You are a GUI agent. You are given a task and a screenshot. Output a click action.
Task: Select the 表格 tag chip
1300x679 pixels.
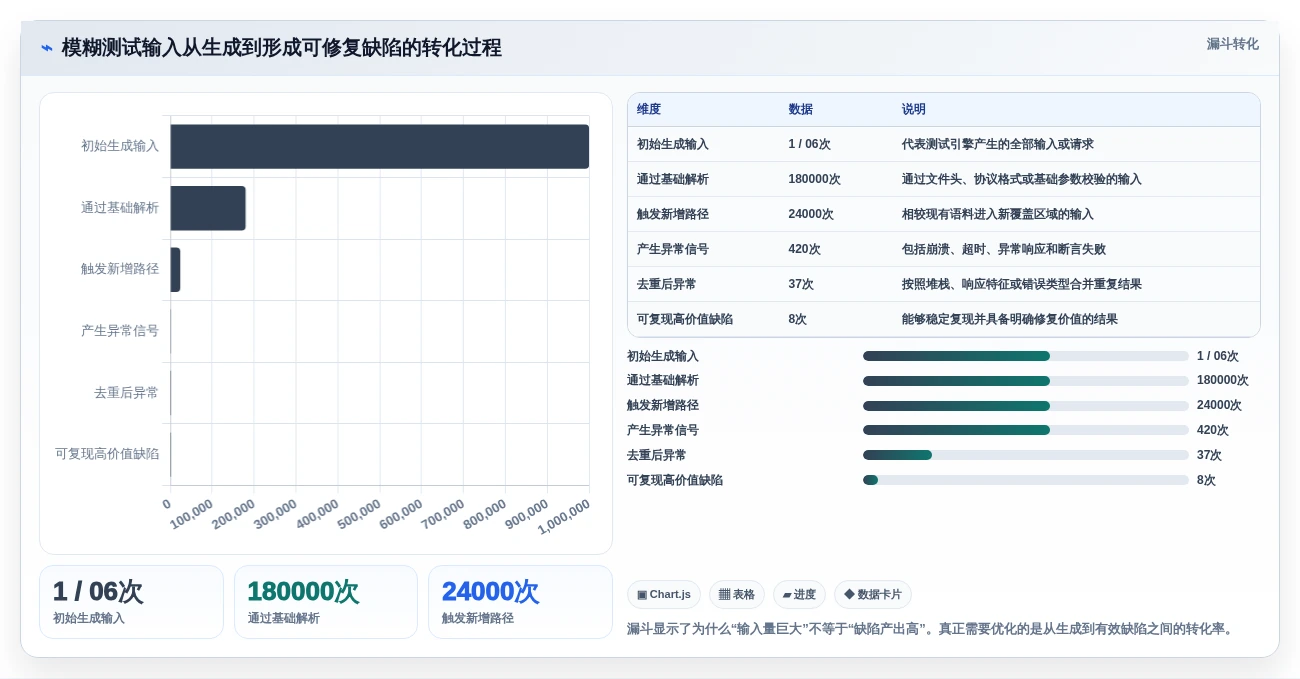pyautogui.click(x=737, y=594)
